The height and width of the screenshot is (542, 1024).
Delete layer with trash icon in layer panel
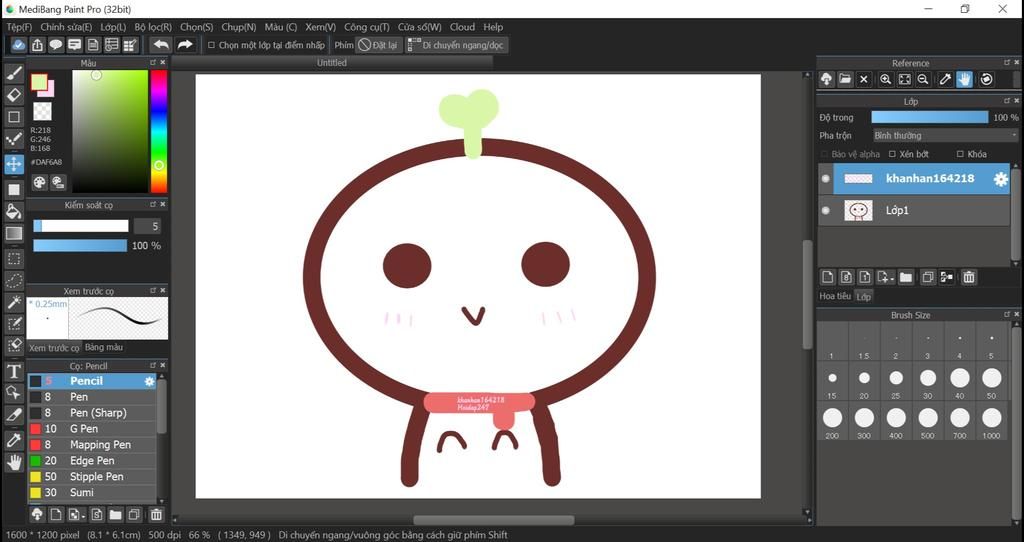(968, 278)
